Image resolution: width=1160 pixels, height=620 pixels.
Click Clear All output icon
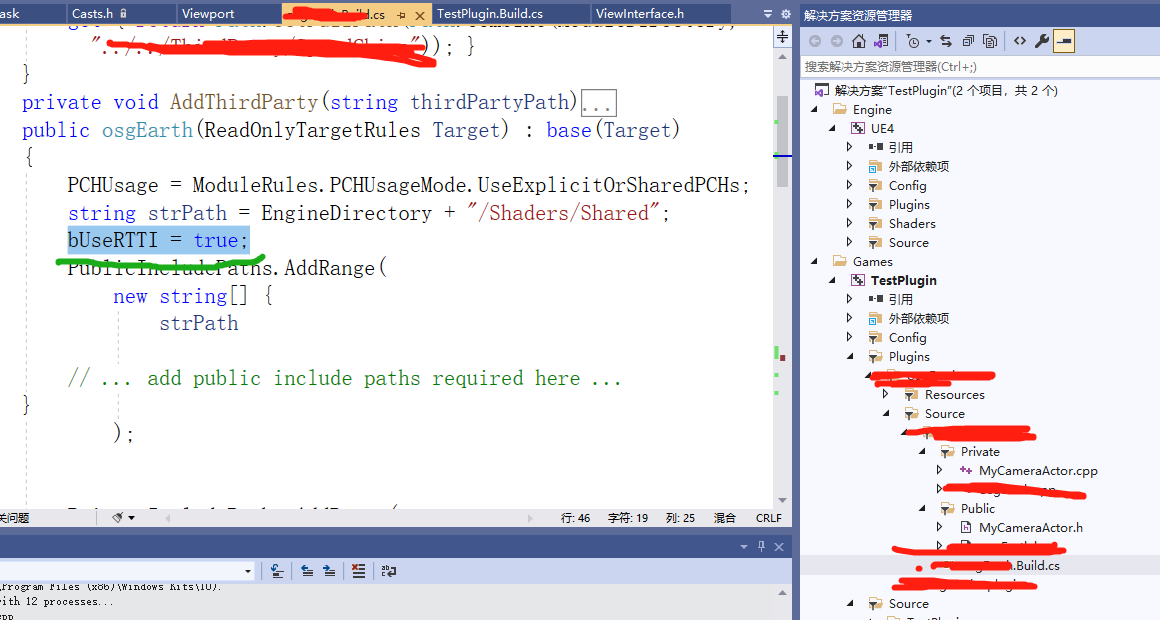point(358,571)
